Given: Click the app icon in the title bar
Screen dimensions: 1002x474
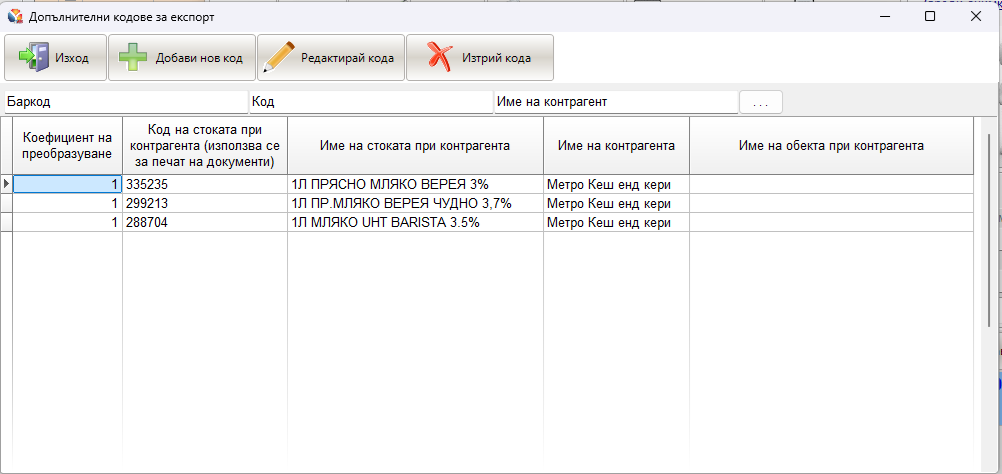Looking at the screenshot, I should [x=15, y=17].
